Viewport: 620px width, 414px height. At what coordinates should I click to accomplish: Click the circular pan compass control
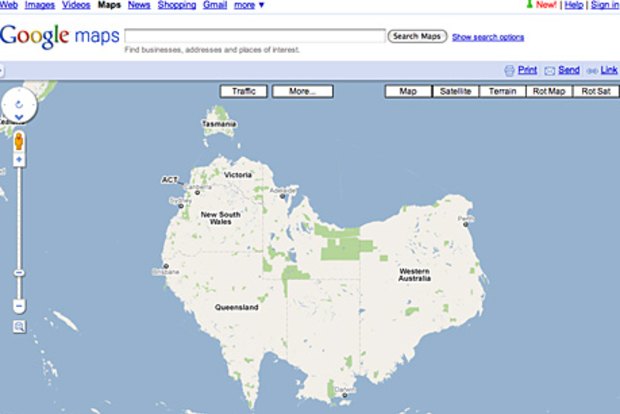(17, 104)
